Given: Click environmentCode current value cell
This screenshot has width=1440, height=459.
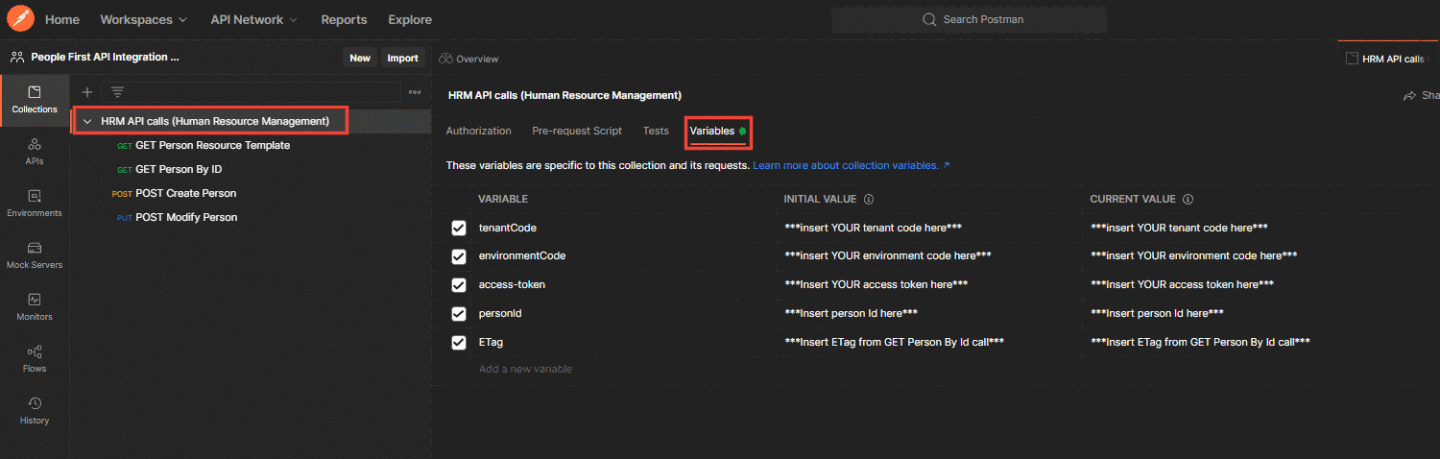Looking at the screenshot, I should point(1193,256).
